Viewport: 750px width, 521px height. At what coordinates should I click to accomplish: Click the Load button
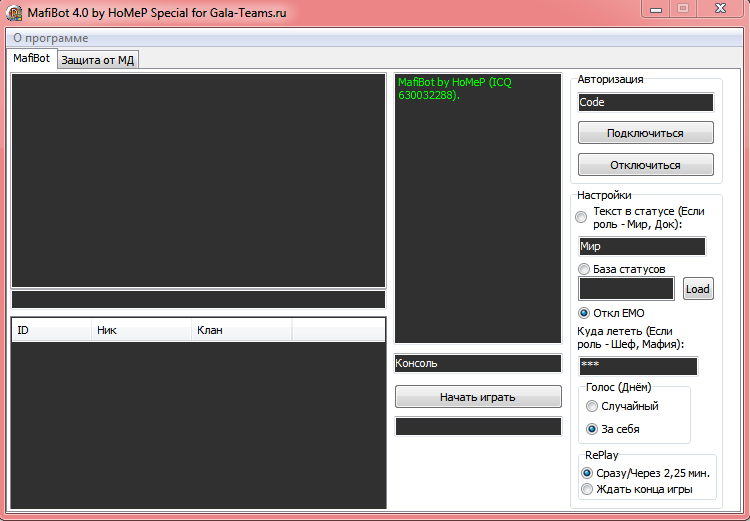click(698, 289)
